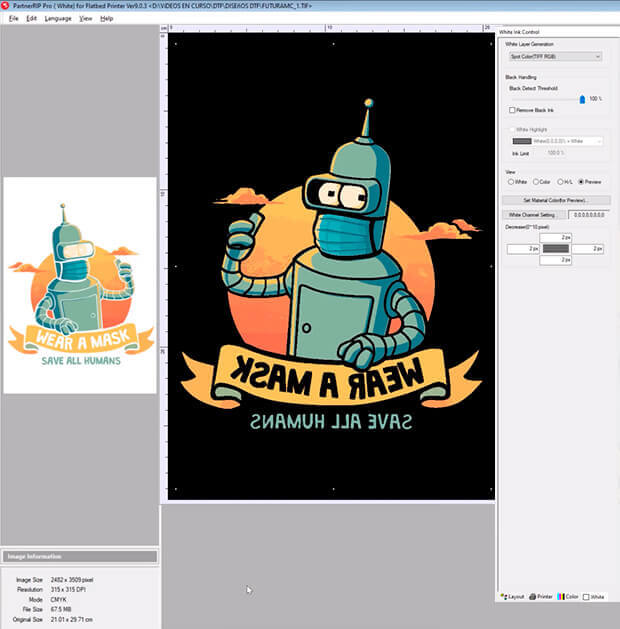620x629 pixels.
Task: Open the Help menu
Action: tap(106, 18)
